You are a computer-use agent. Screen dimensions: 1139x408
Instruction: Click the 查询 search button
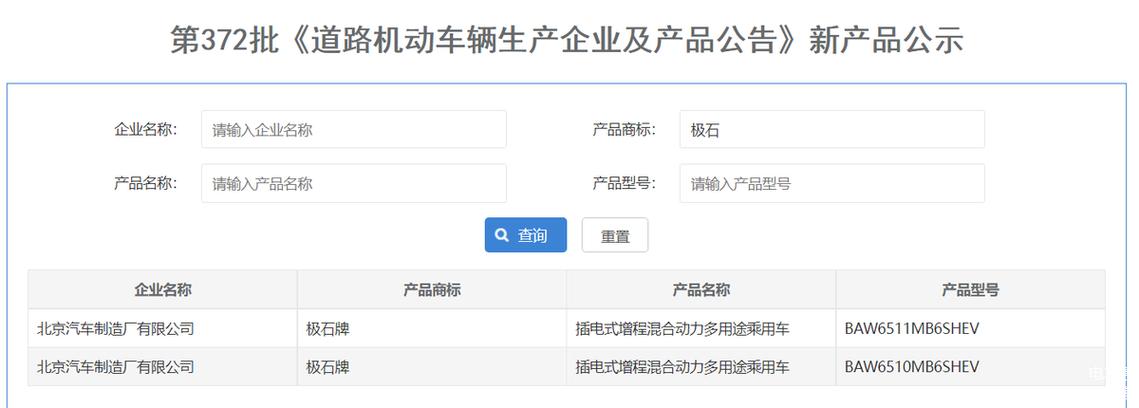525,235
